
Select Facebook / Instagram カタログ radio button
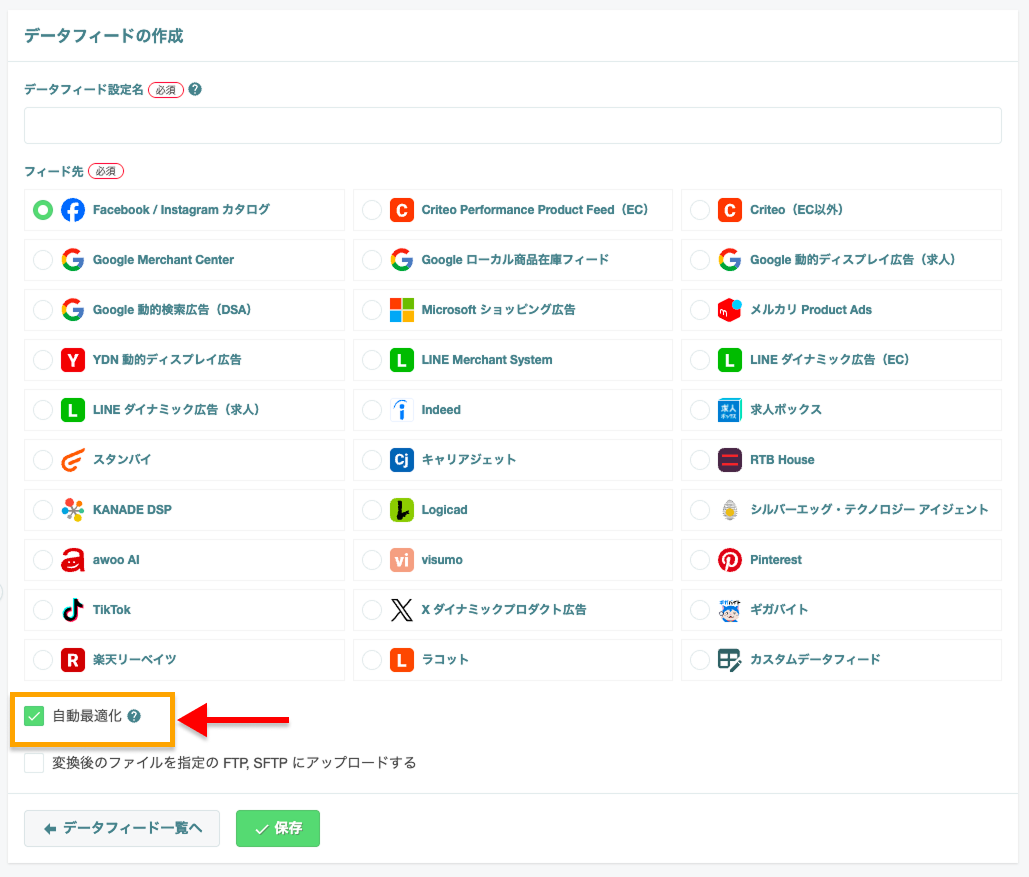click(x=43, y=210)
